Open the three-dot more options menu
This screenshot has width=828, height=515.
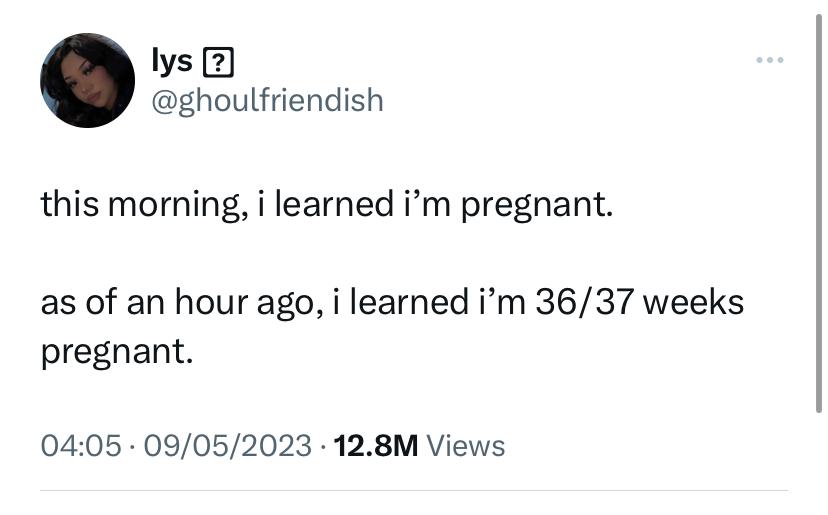[769, 60]
